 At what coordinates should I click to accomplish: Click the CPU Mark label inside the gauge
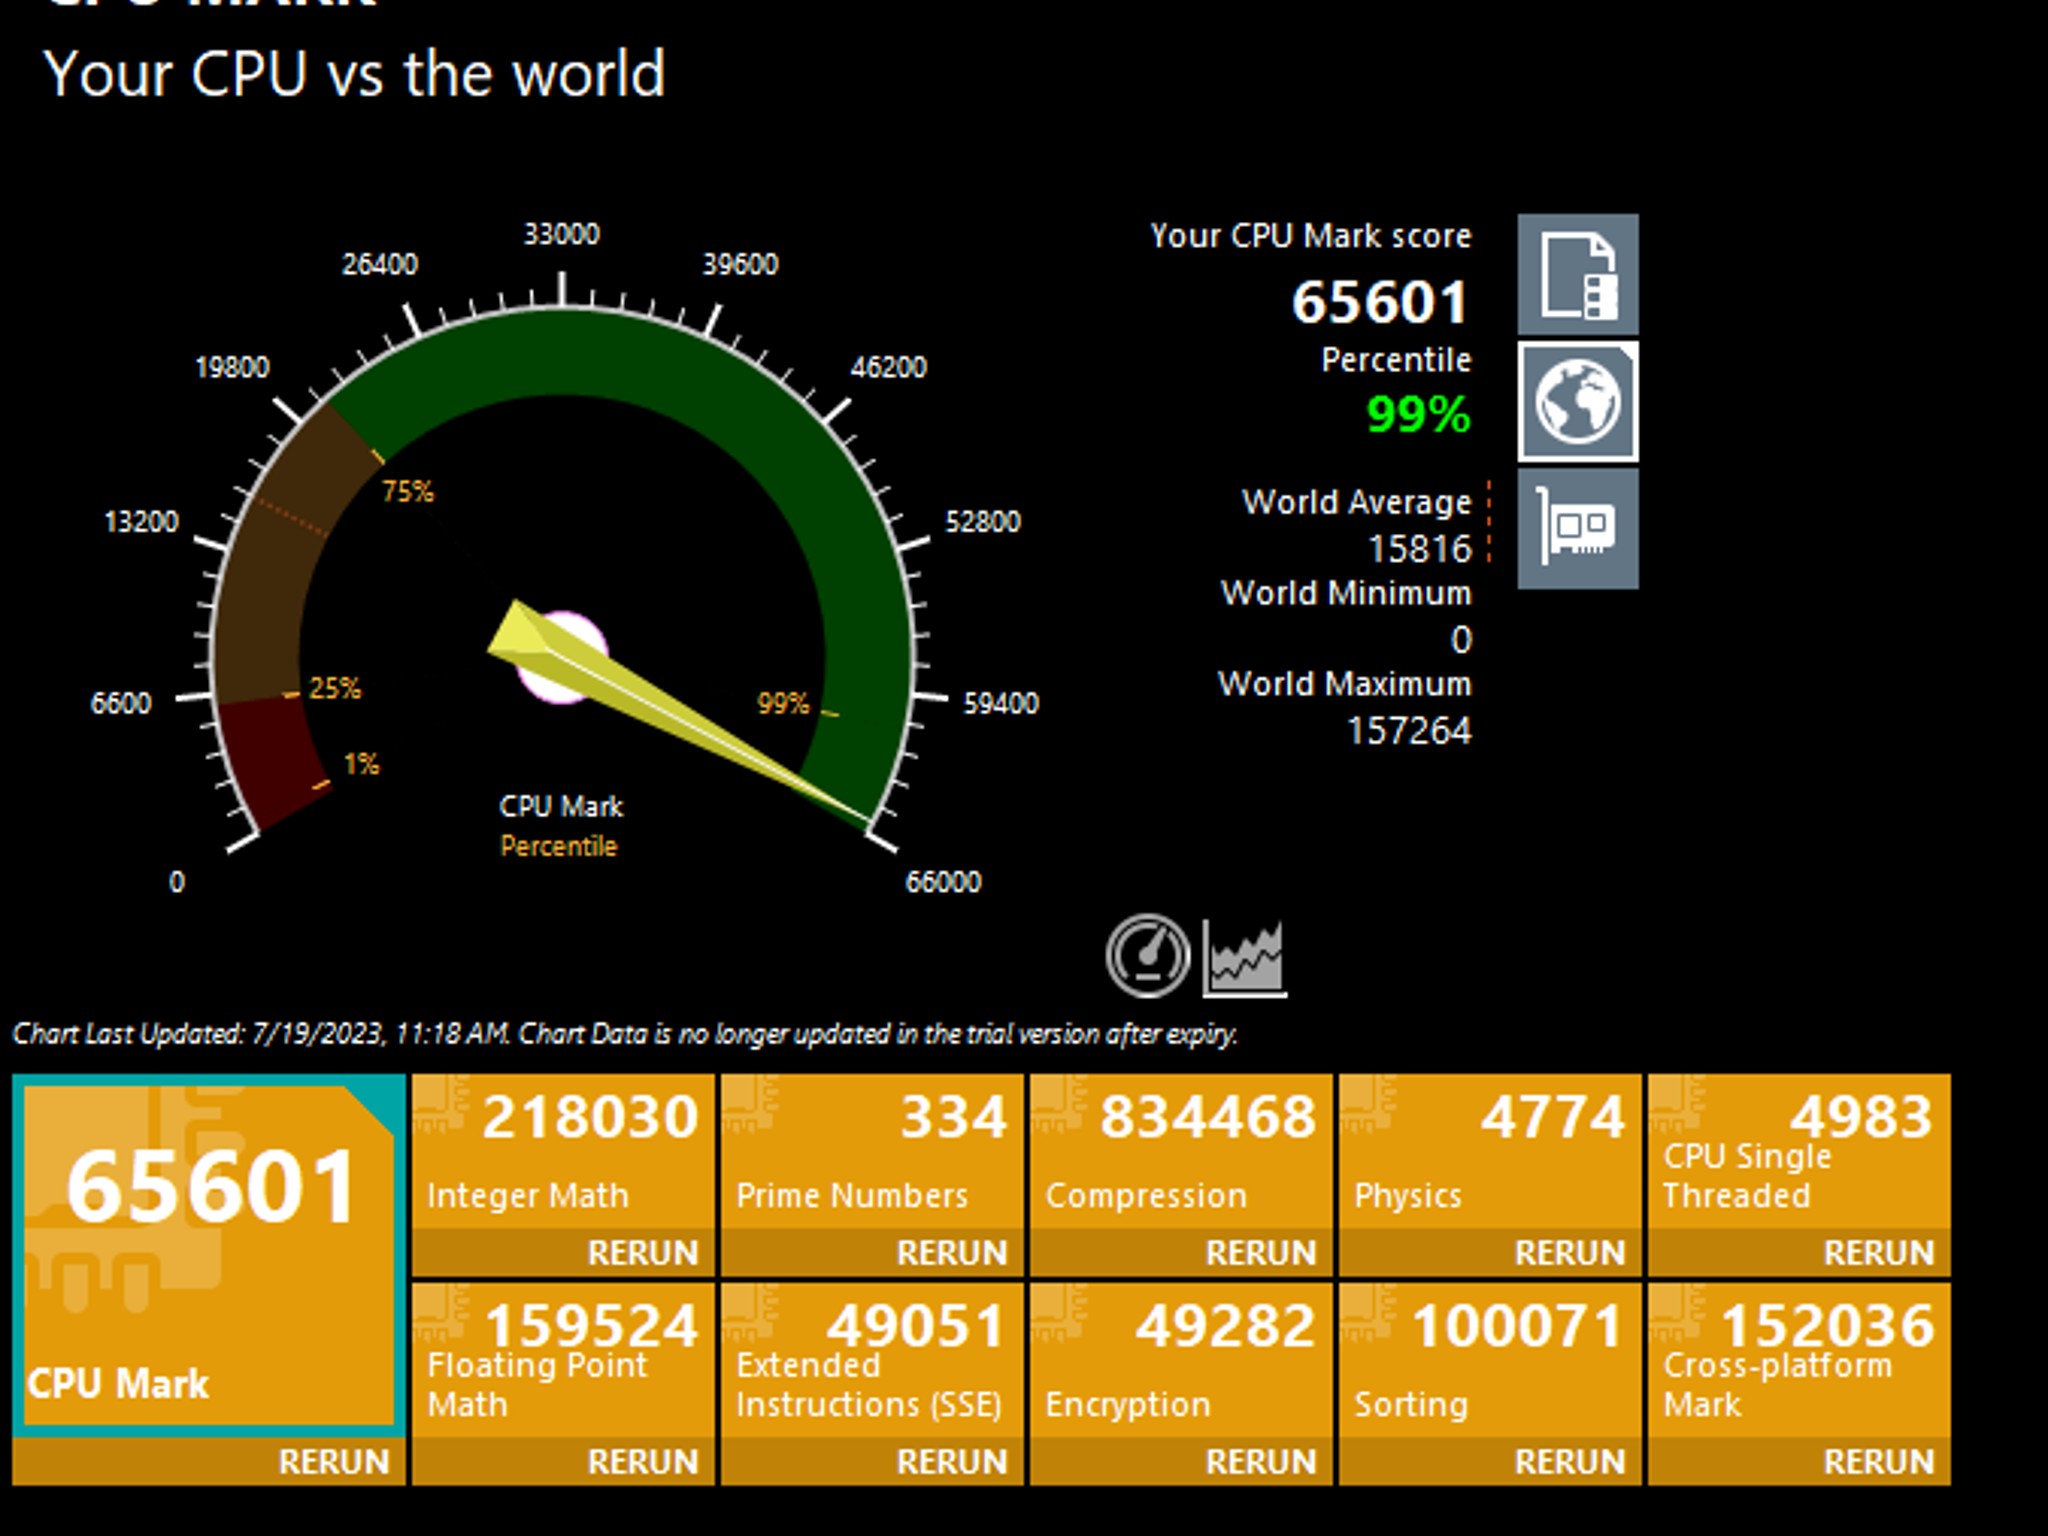(561, 806)
